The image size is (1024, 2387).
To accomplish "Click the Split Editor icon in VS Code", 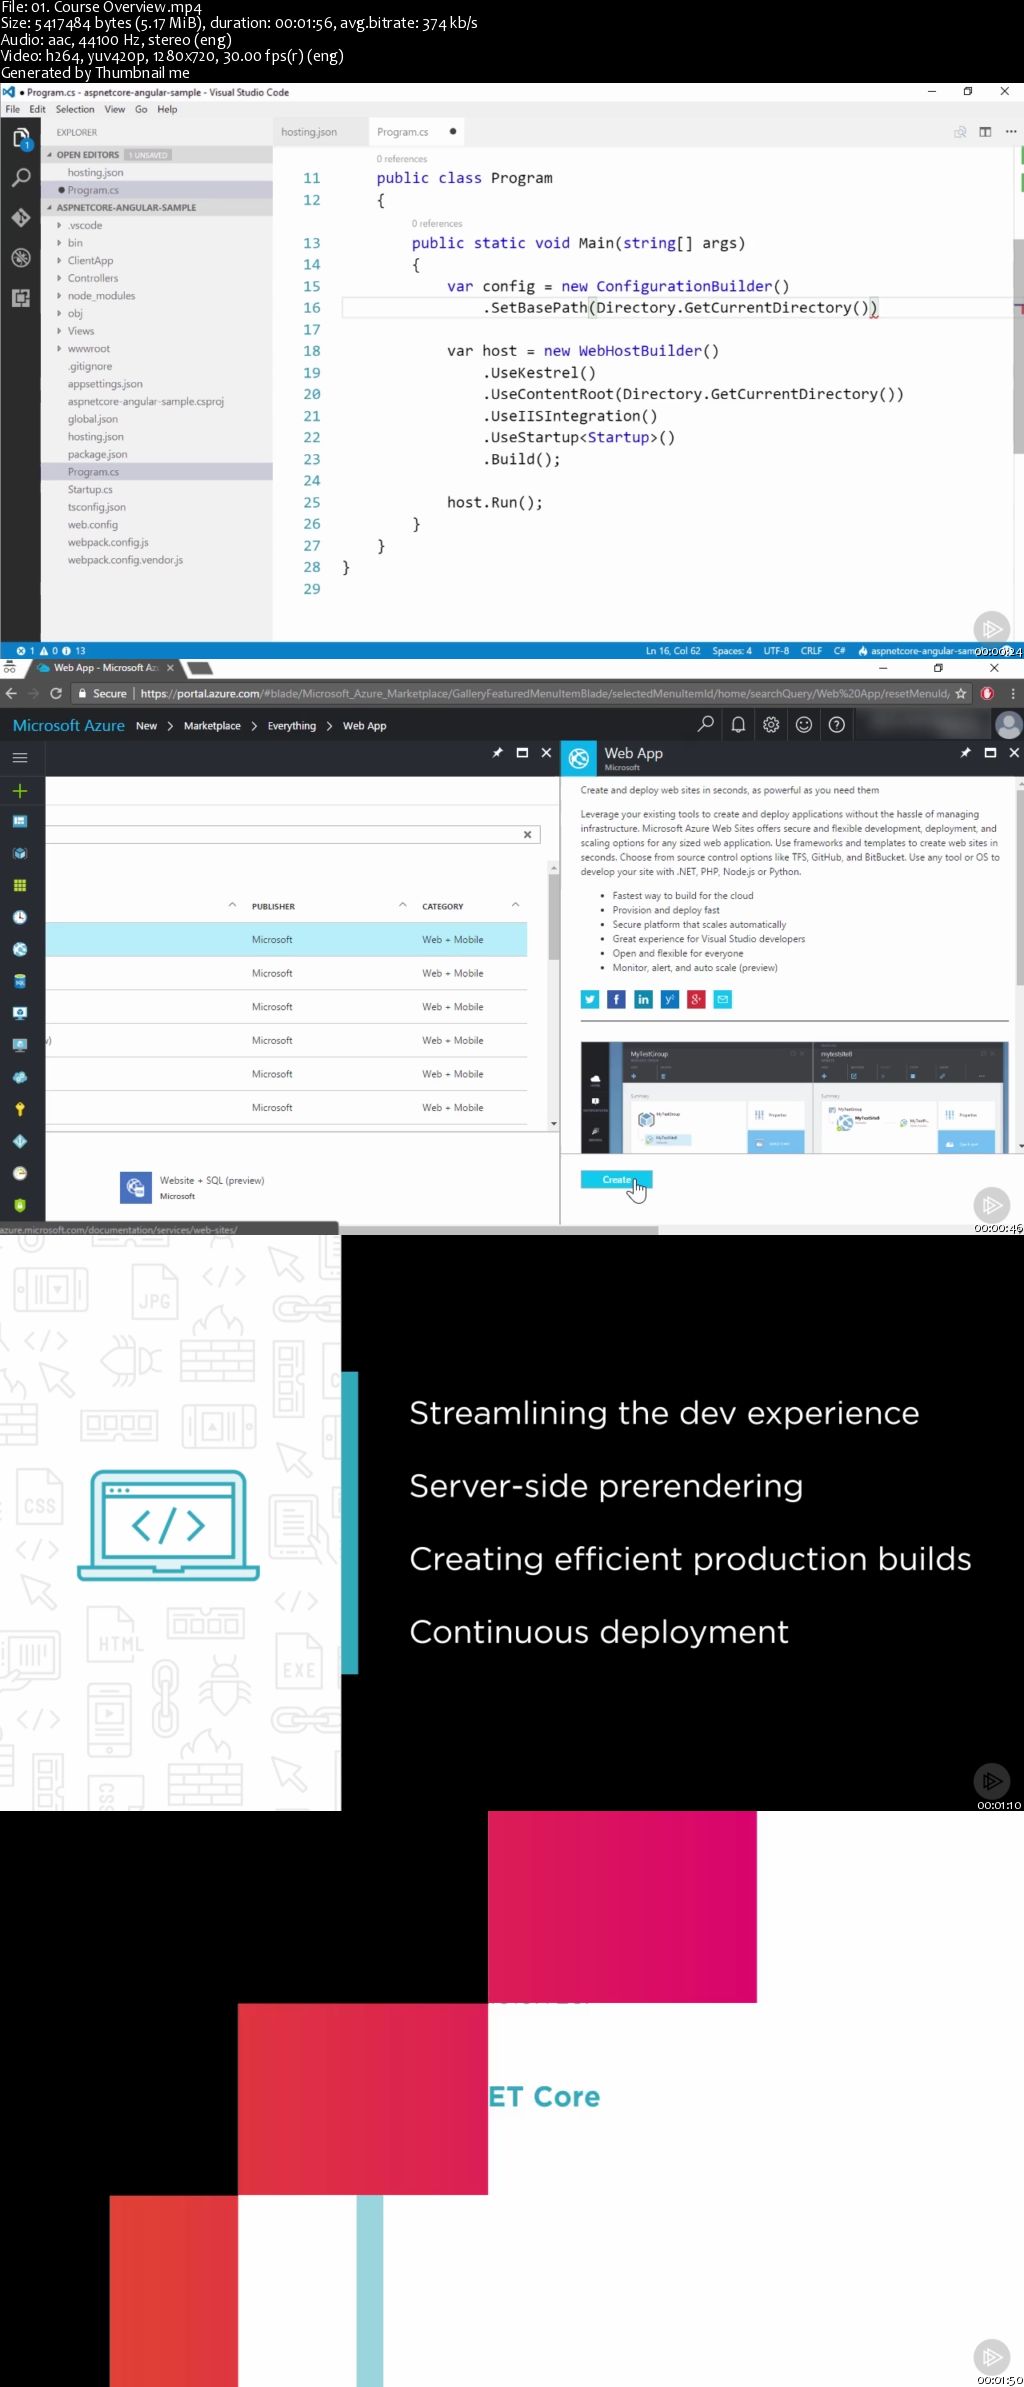I will pos(985,132).
